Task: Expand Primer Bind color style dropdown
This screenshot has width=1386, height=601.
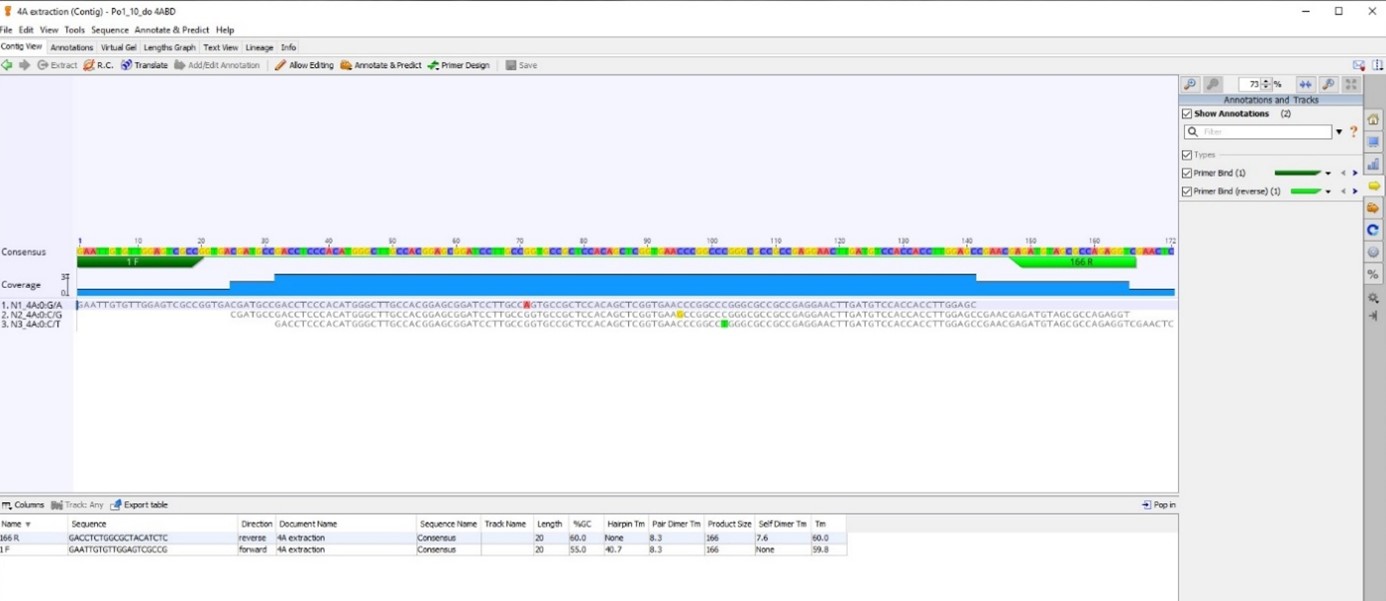Action: 1328,173
